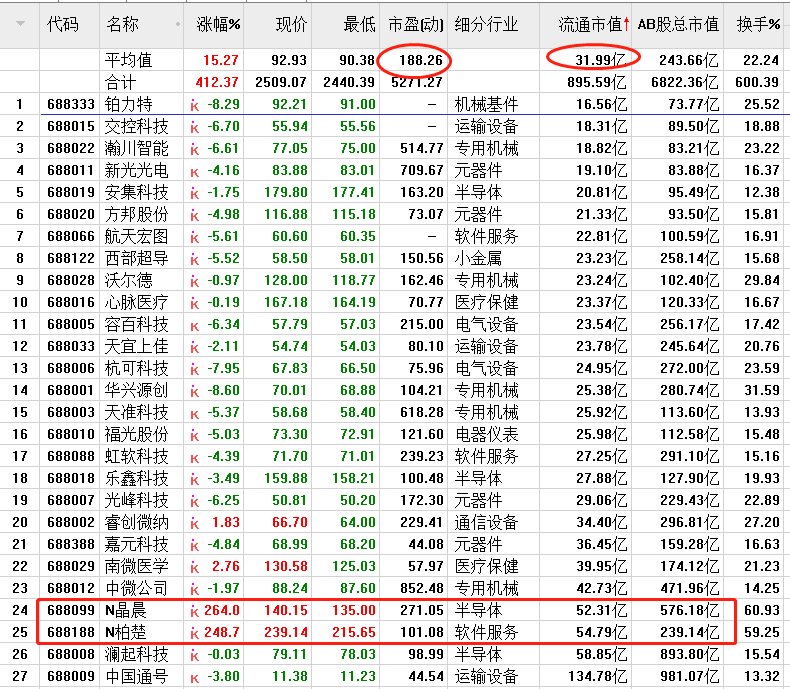Screen dimensions: 790x689
Task: Click the K icon in 睿创微纳 row
Action: 194,524
